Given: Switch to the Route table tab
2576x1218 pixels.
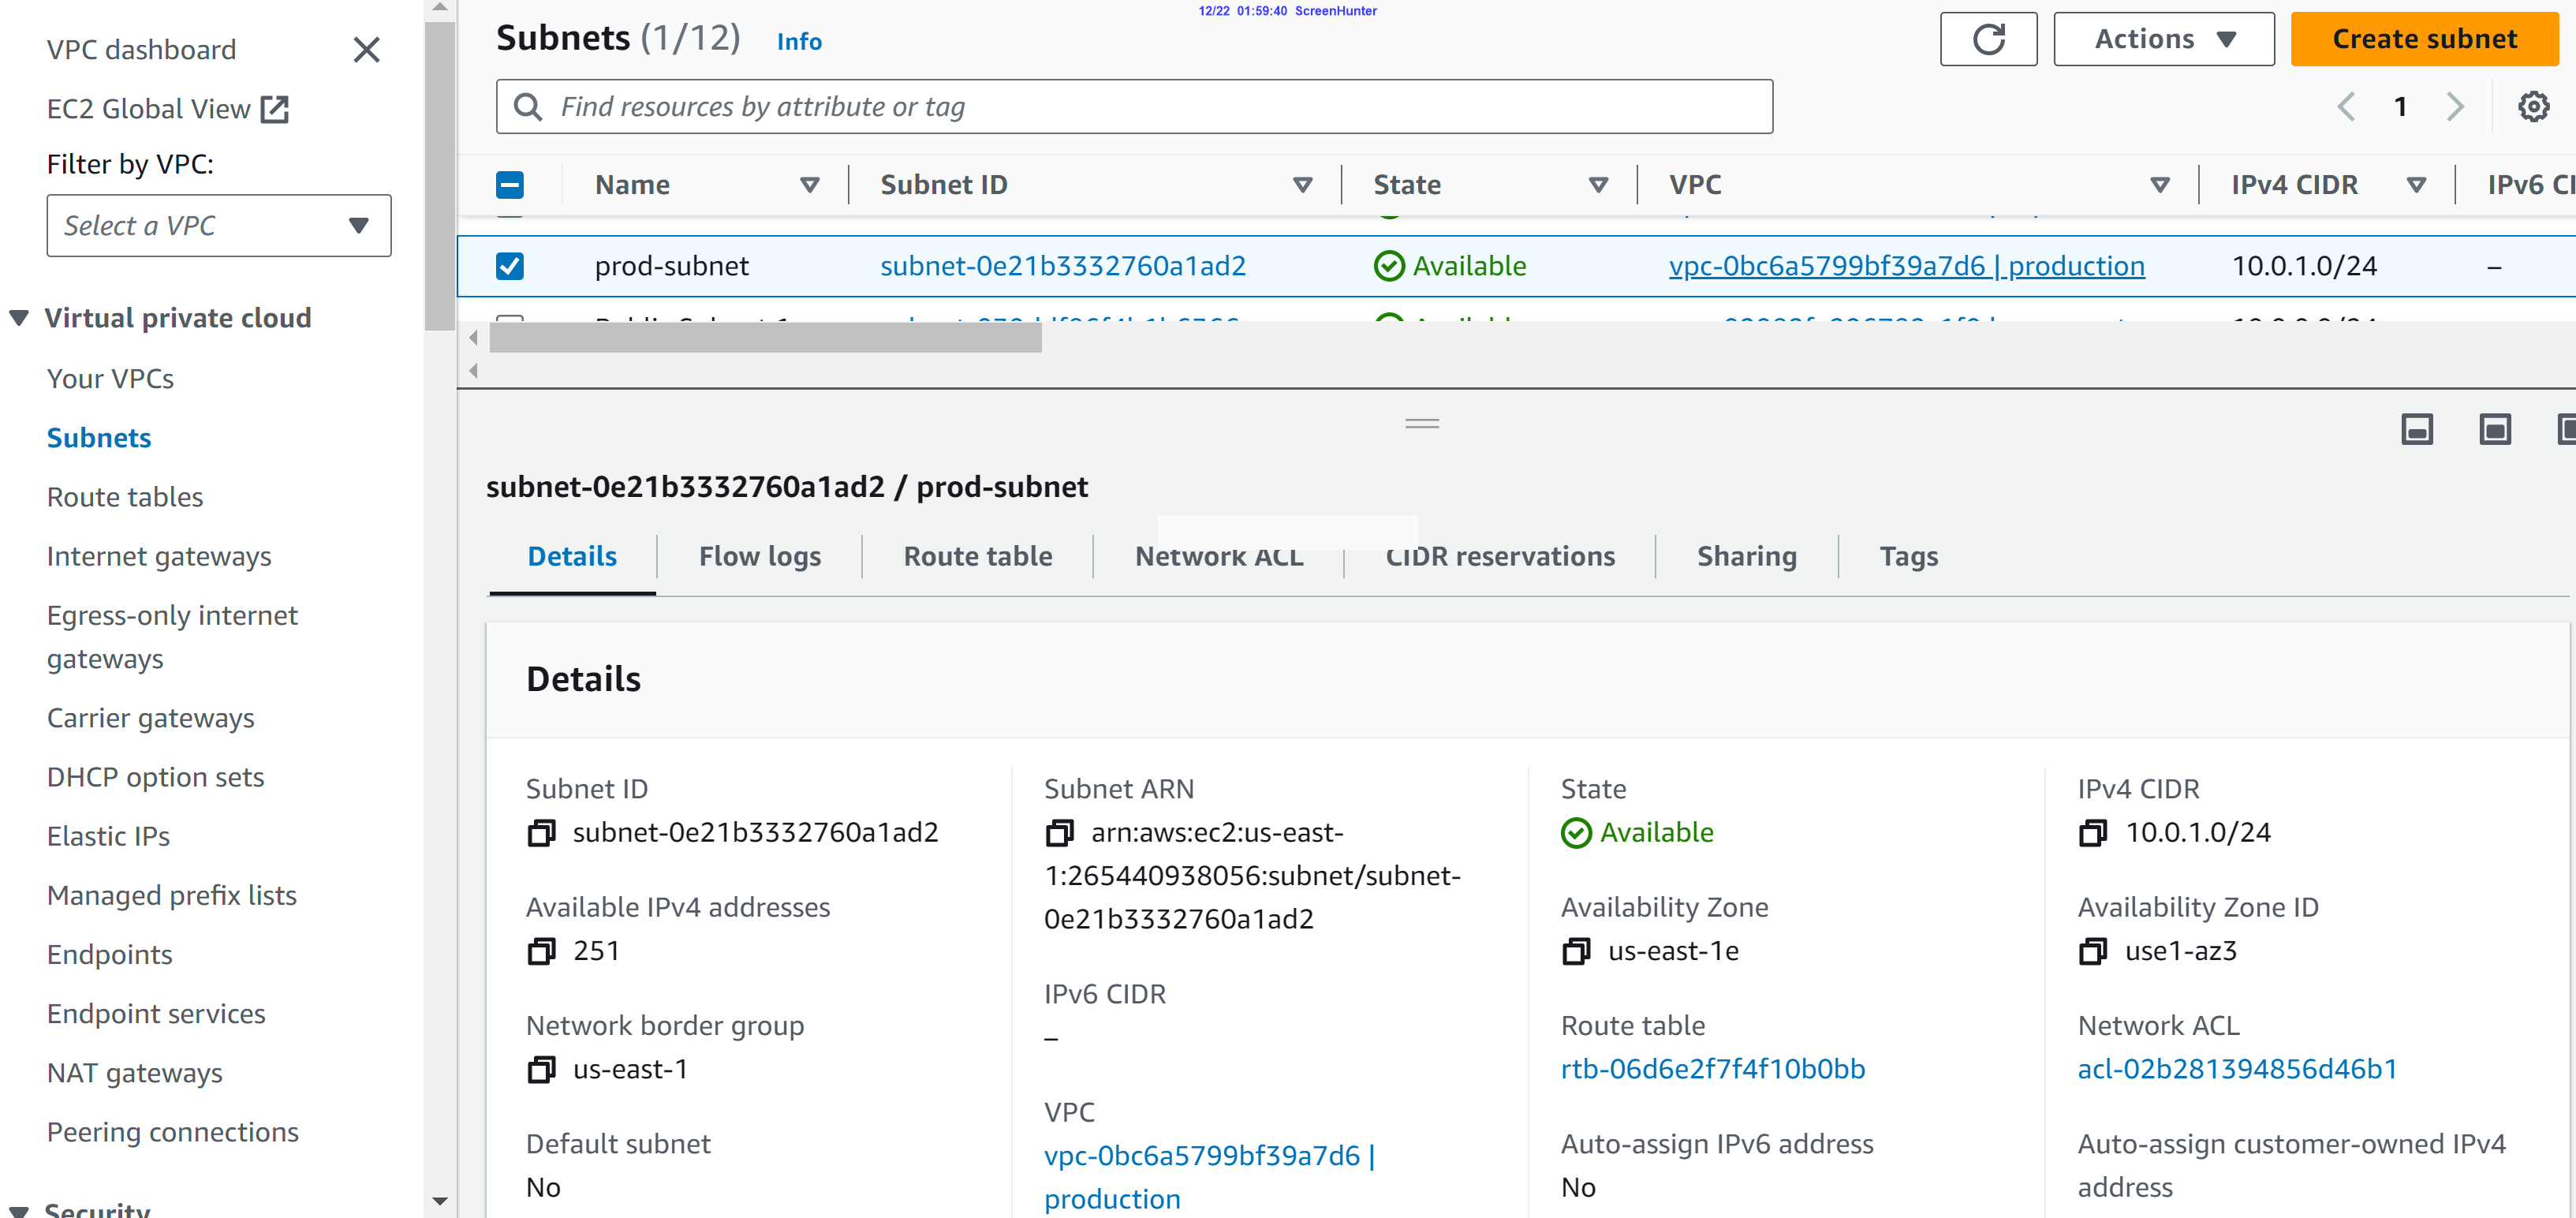Looking at the screenshot, I should [977, 556].
